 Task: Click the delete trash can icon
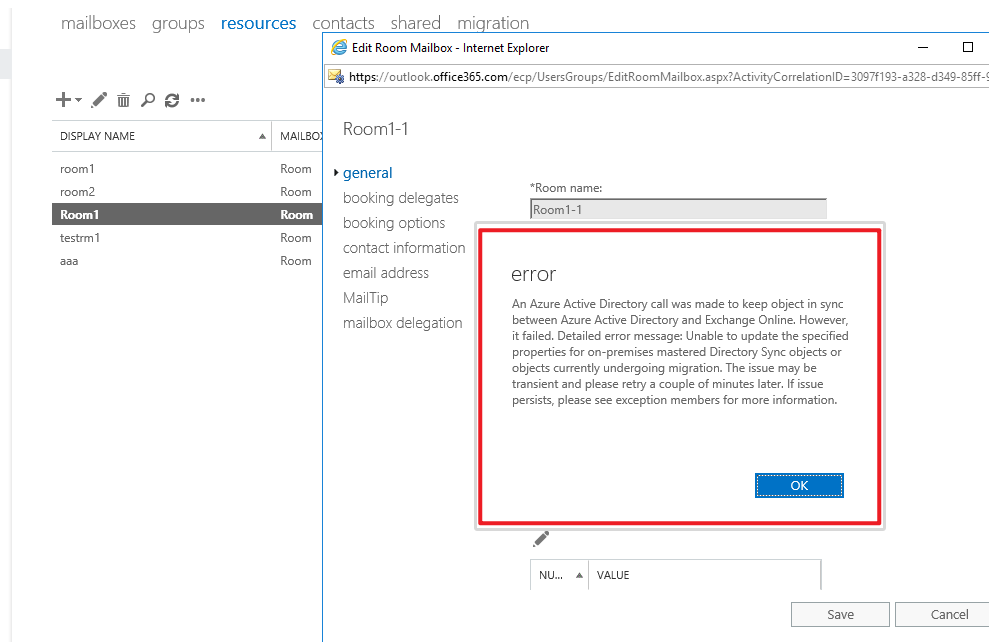[124, 100]
